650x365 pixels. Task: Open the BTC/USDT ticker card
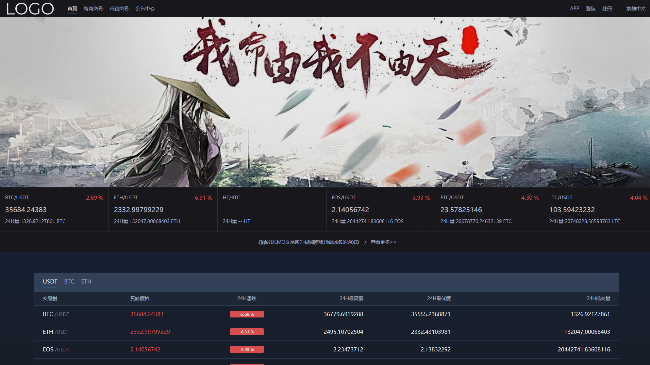coord(54,209)
